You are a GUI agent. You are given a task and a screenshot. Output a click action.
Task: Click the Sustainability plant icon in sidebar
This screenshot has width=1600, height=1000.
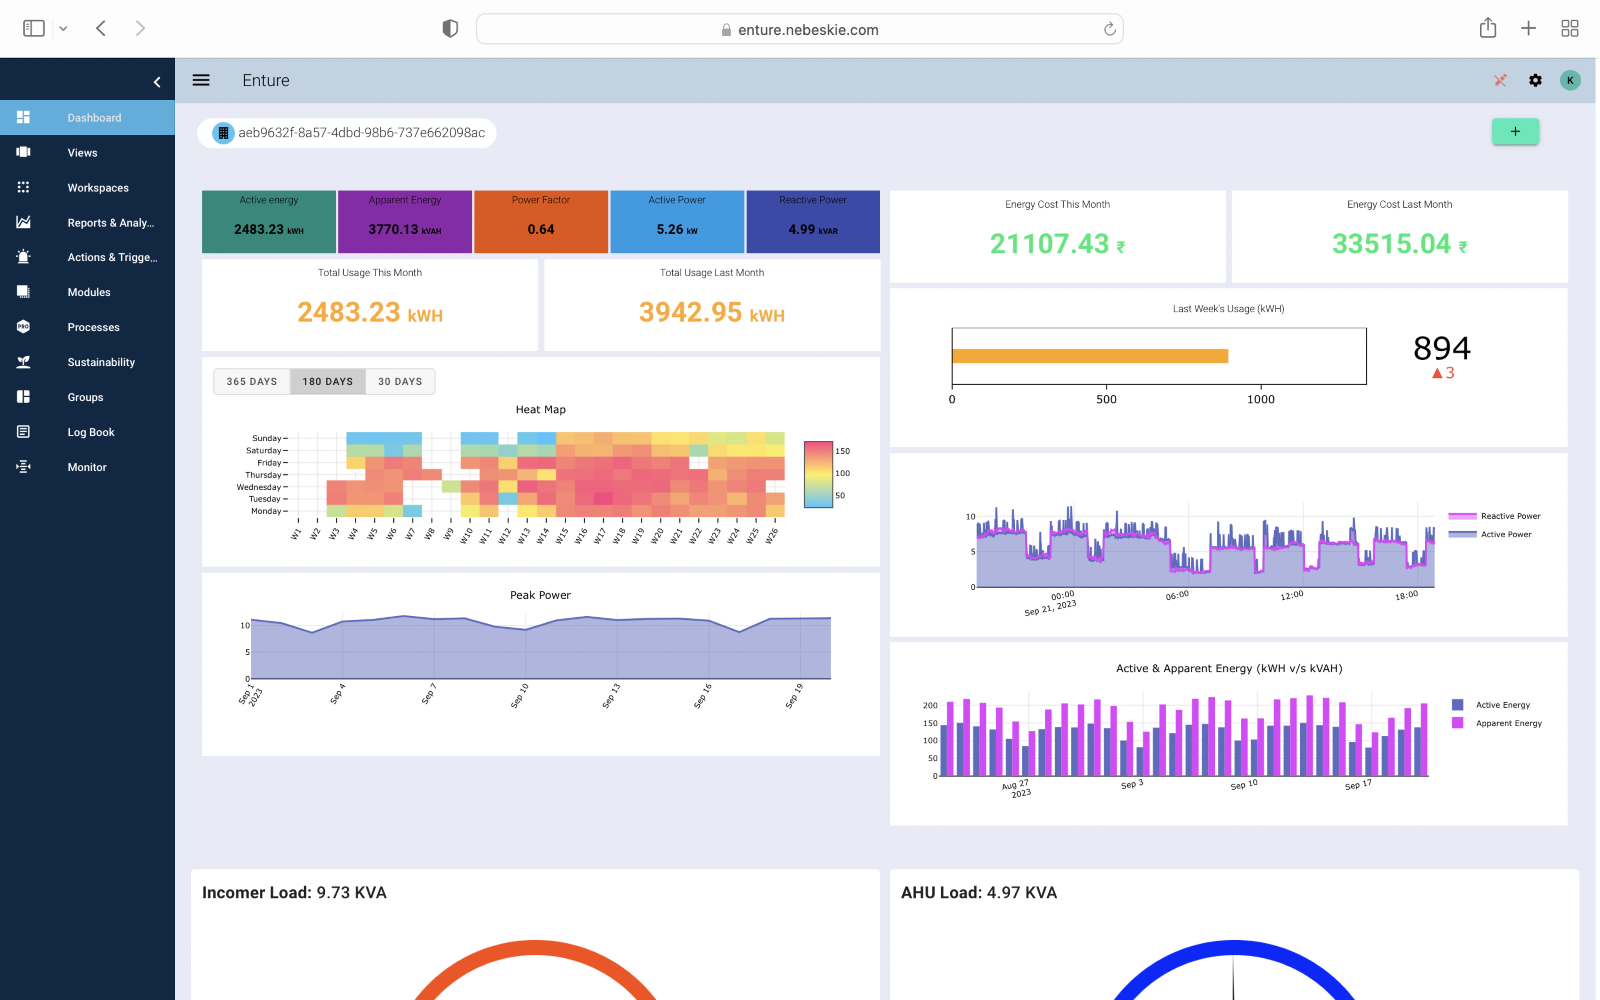tap(23, 362)
